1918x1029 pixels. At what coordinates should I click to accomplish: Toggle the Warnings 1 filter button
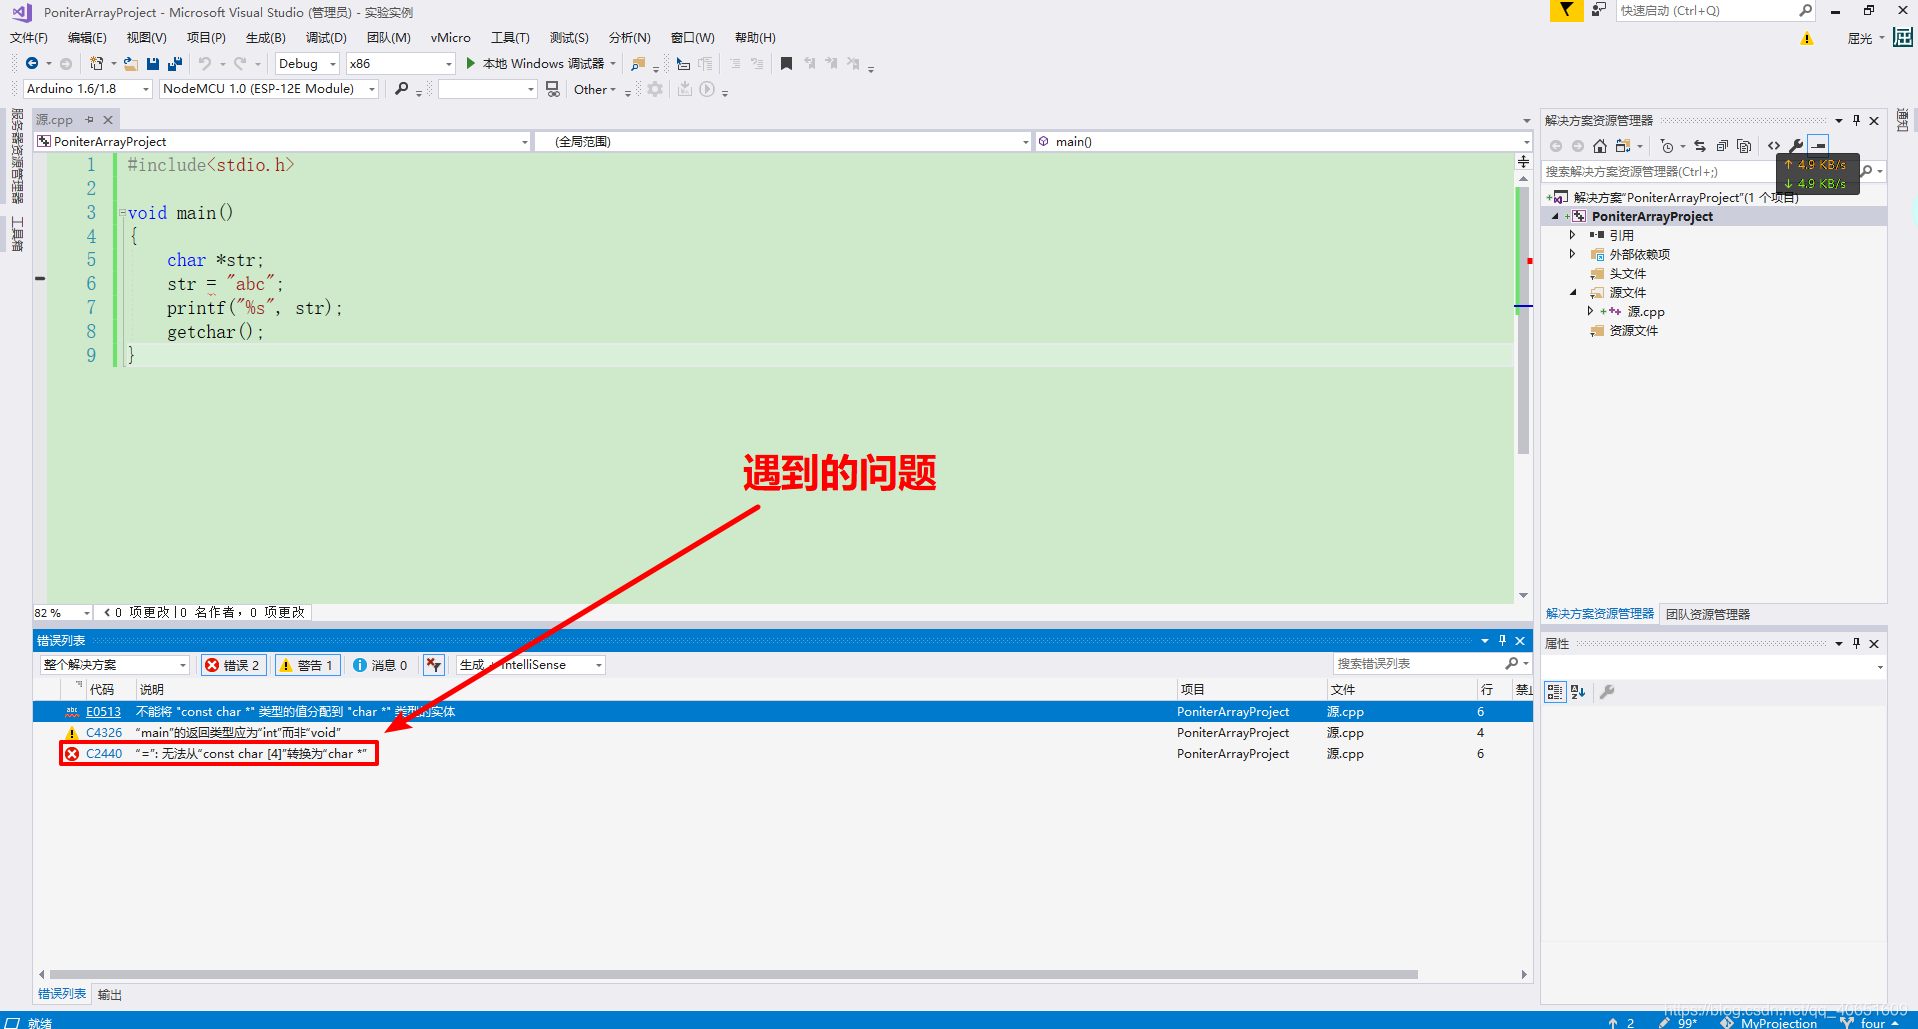307,665
